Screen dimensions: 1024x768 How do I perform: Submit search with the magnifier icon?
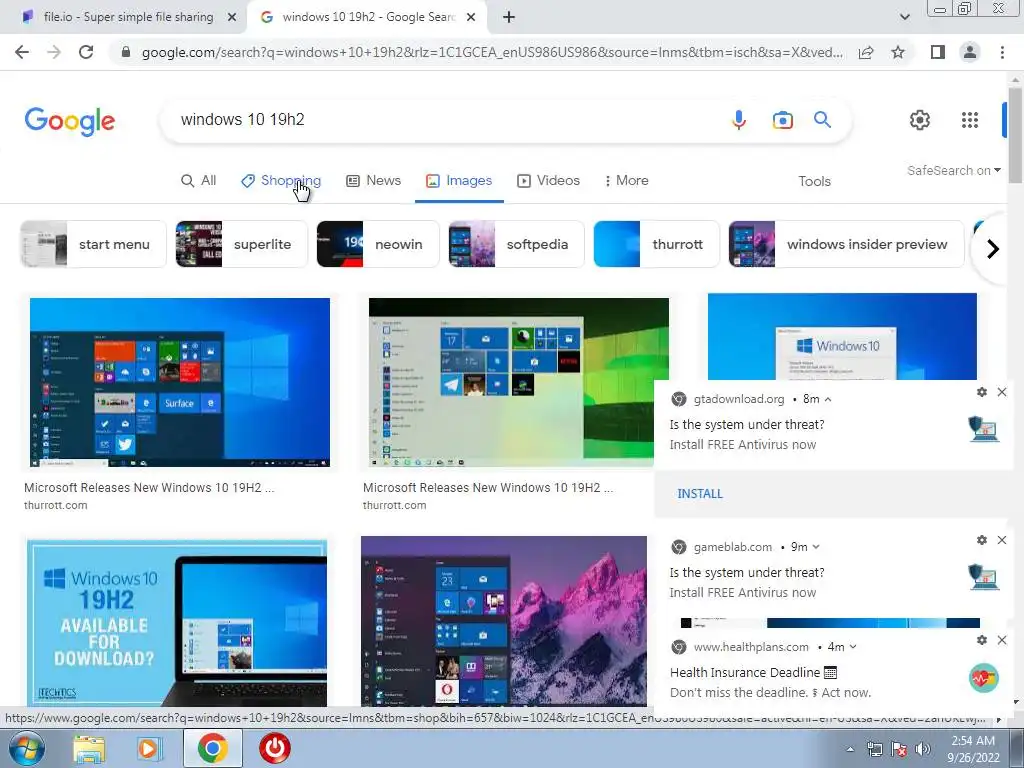coord(822,120)
